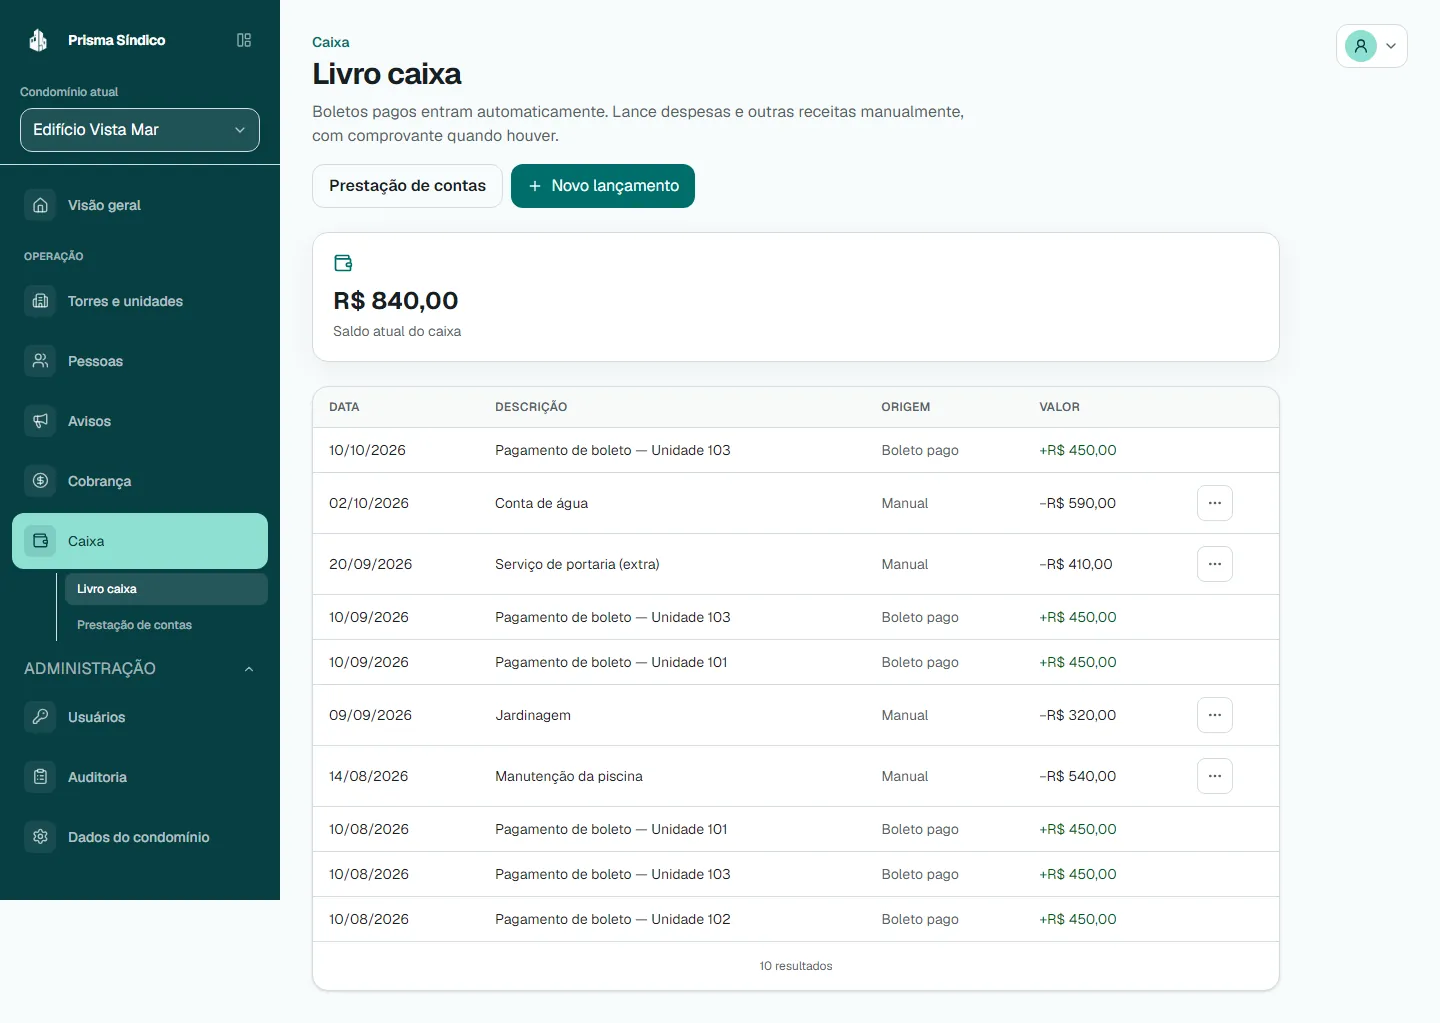1440x1023 pixels.
Task: Click the Torres e unidades building icon
Action: pos(40,301)
